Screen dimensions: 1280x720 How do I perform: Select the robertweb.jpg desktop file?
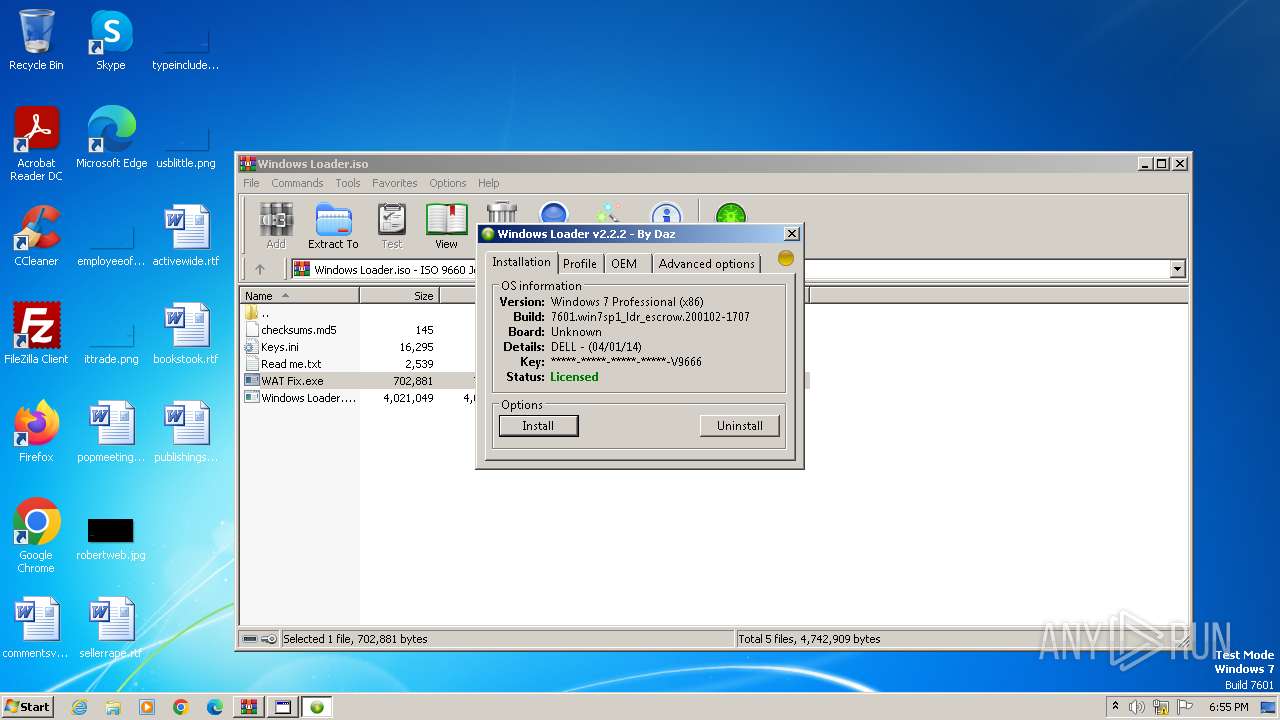pos(111,539)
